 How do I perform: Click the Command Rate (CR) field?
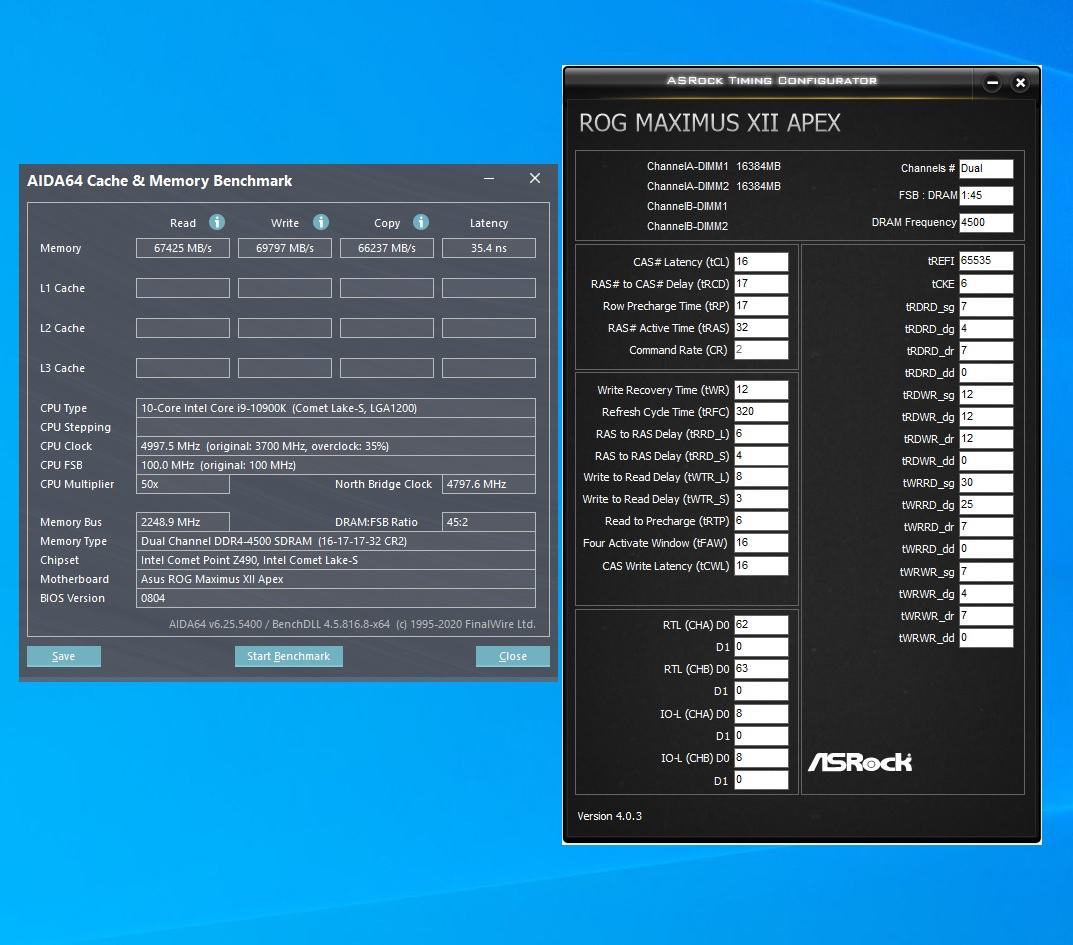click(761, 350)
